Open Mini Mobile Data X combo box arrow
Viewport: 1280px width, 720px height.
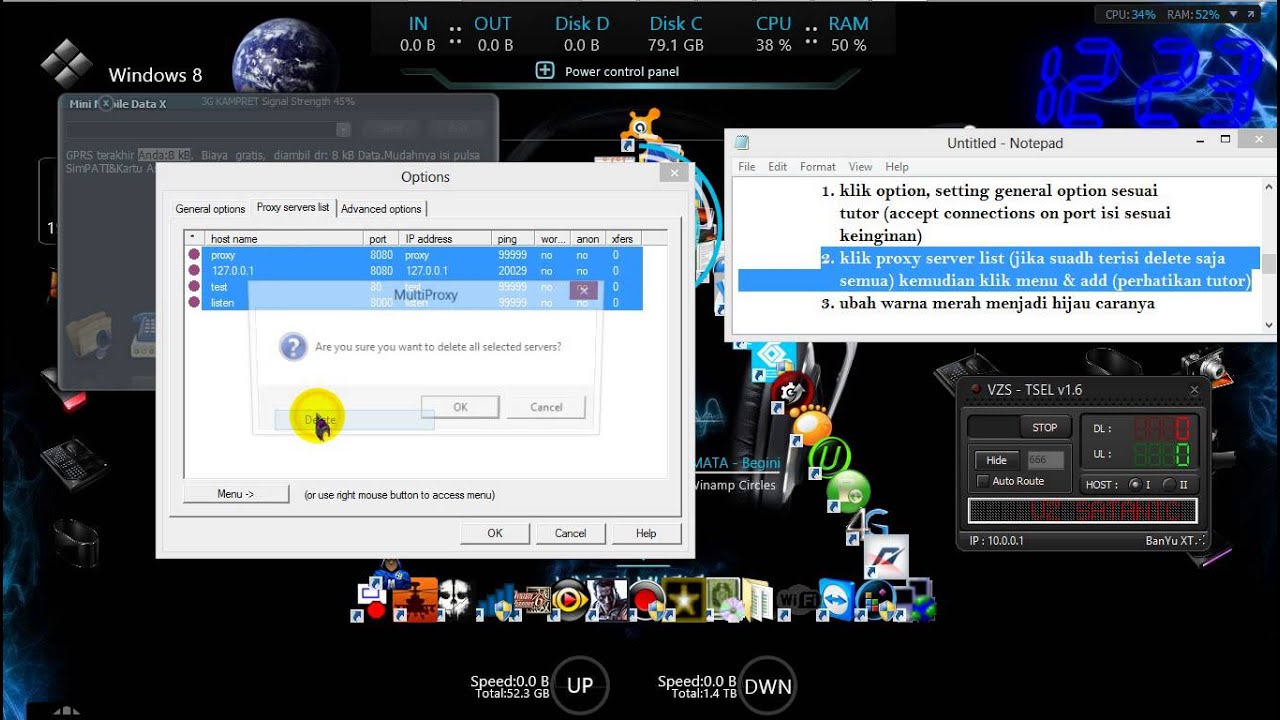tap(344, 129)
